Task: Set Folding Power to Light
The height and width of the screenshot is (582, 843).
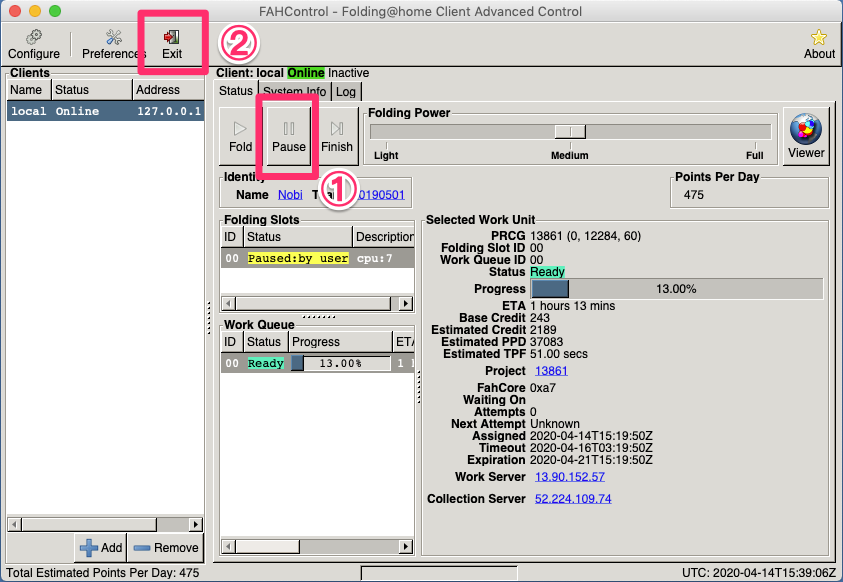Action: click(386, 155)
